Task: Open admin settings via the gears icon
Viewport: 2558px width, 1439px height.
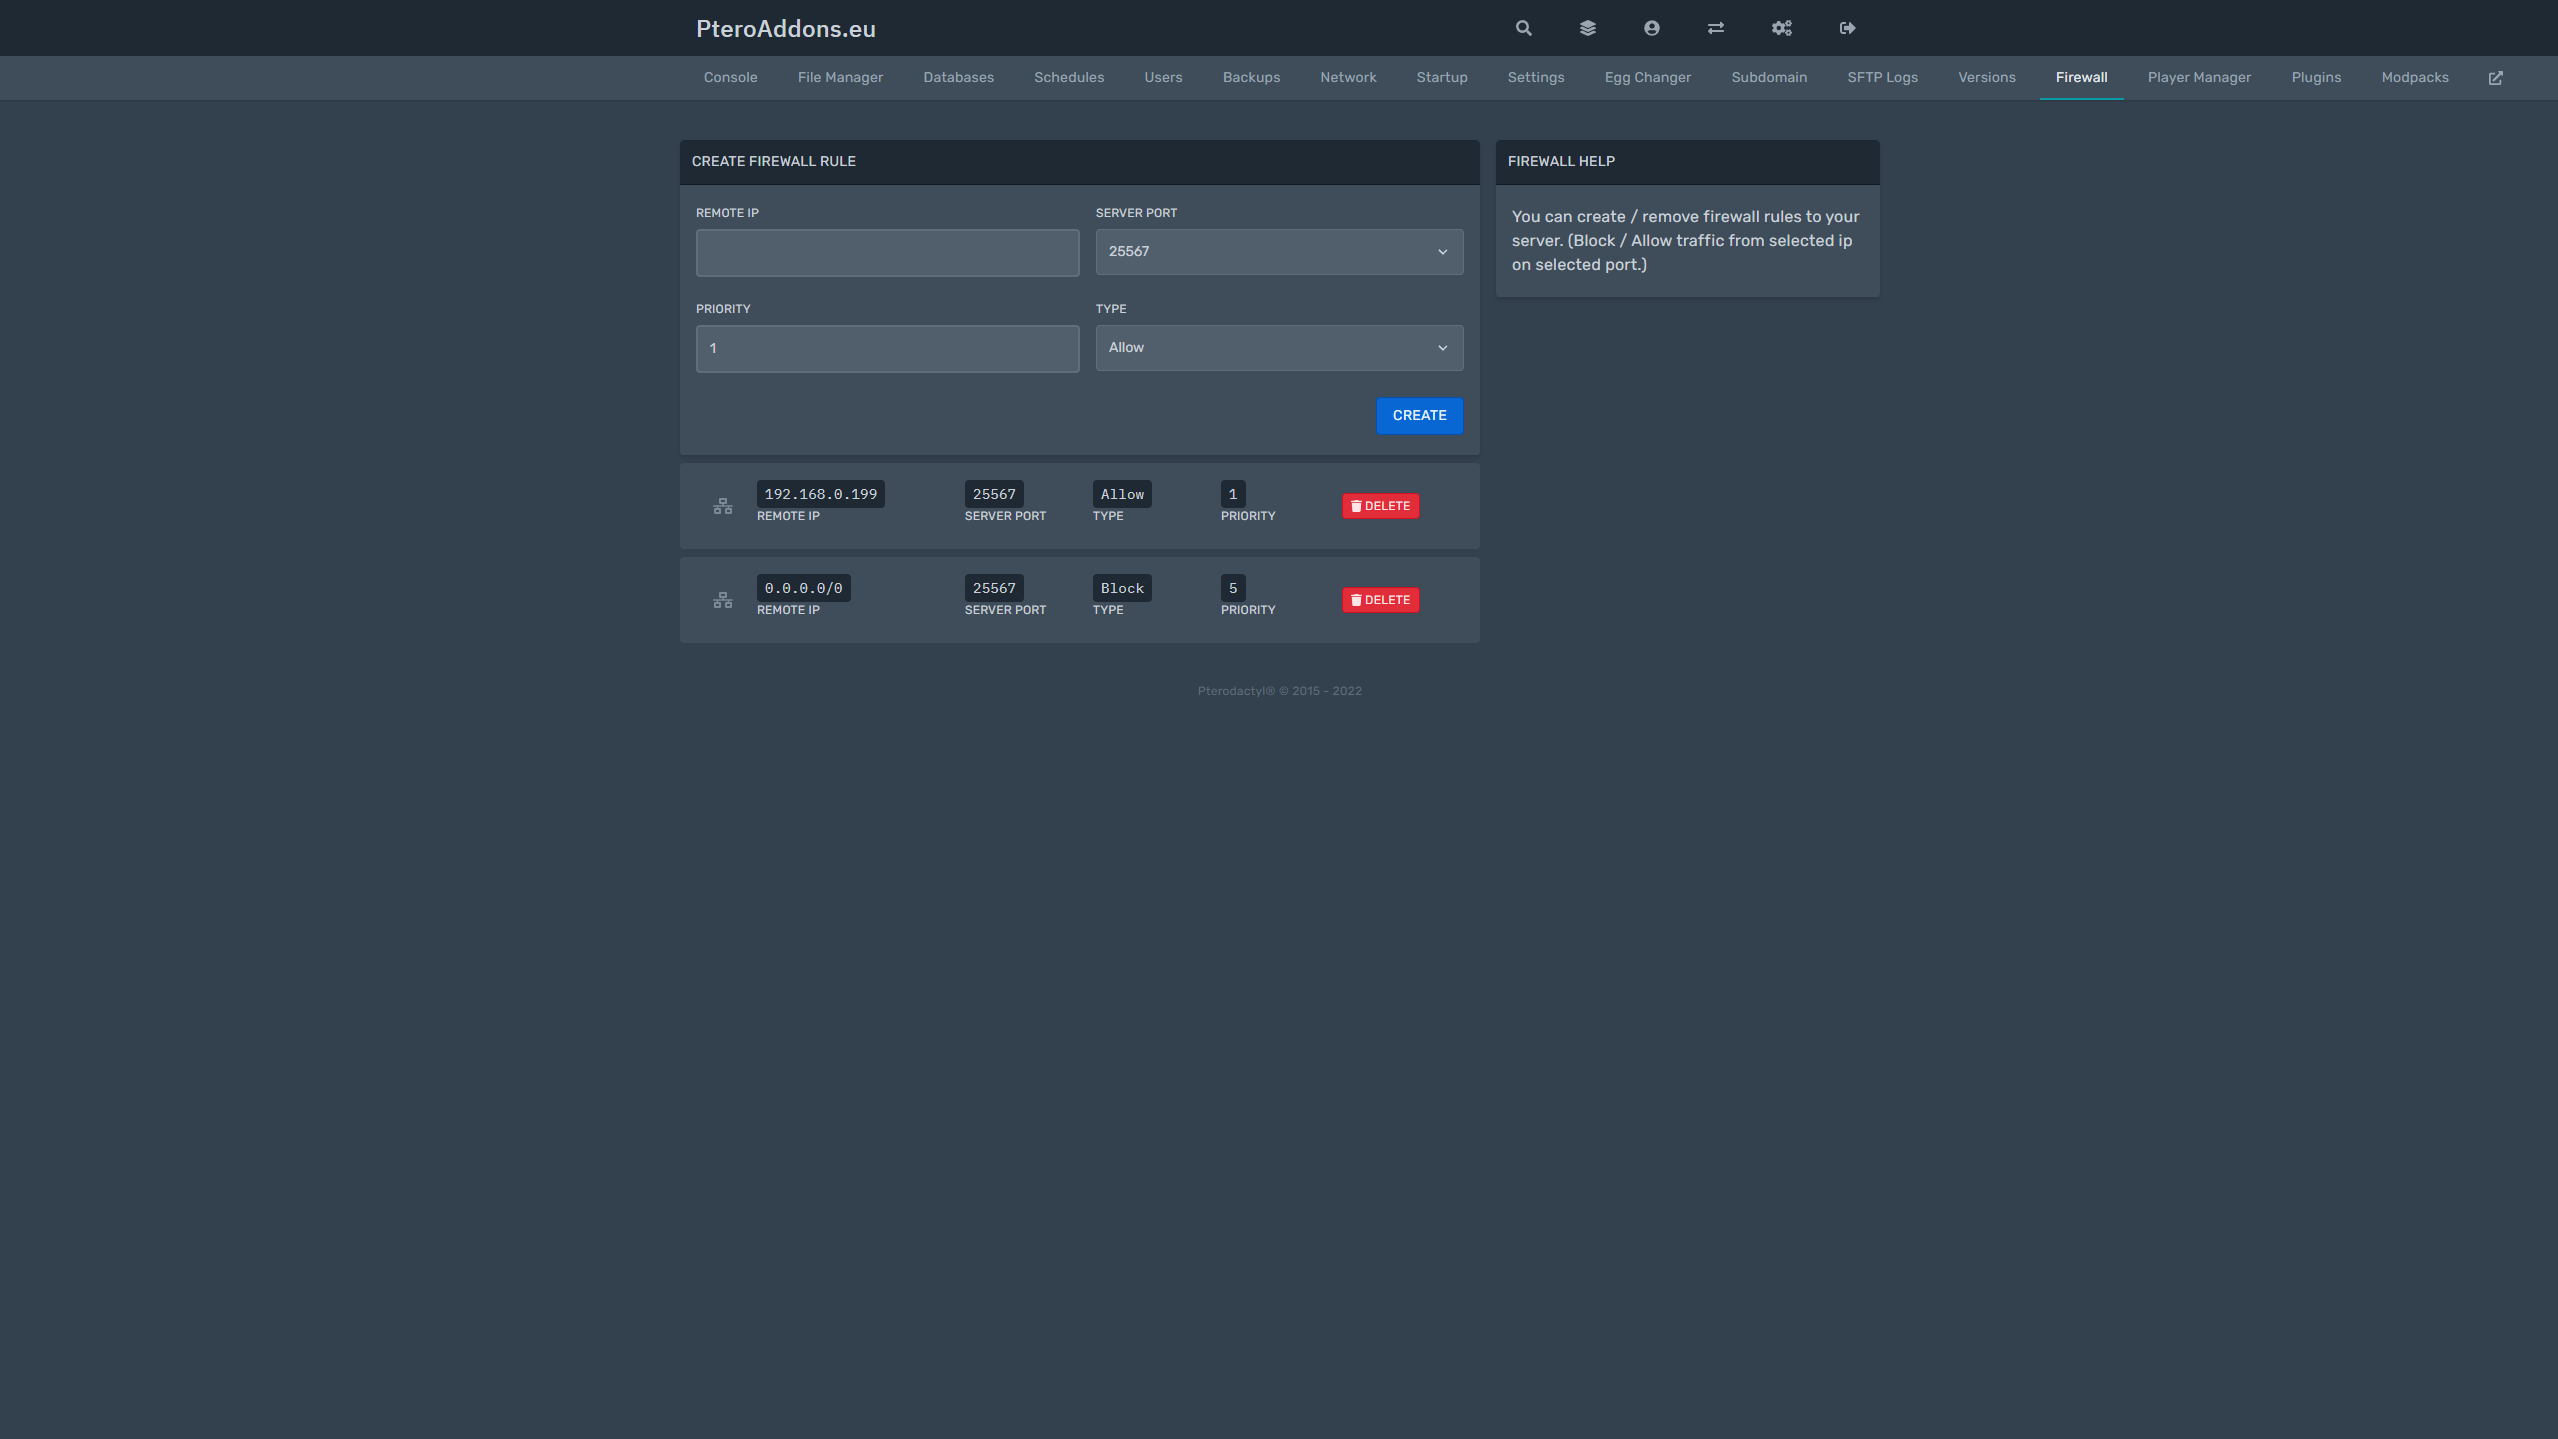Action: (x=1781, y=28)
